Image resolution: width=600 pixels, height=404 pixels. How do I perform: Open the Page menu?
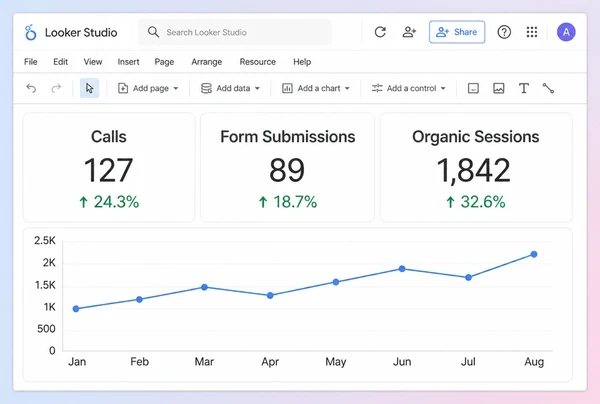coord(164,62)
